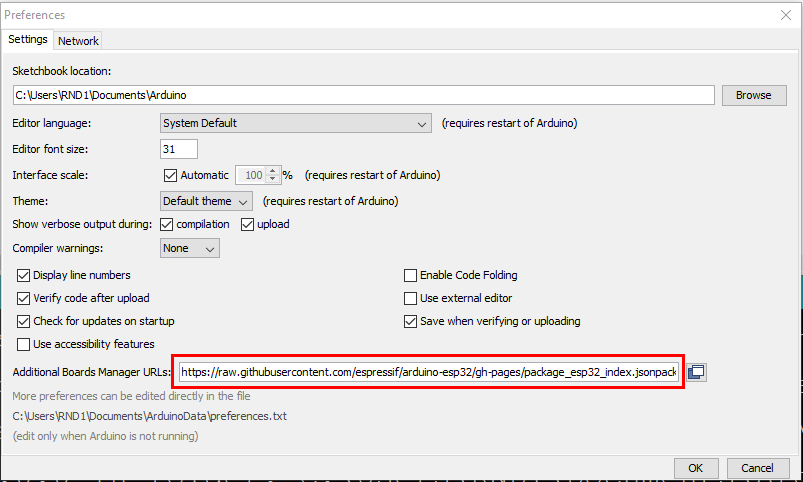Image resolution: width=803 pixels, height=482 pixels.
Task: Toggle Display line numbers checkbox
Action: pyautogui.click(x=25, y=275)
